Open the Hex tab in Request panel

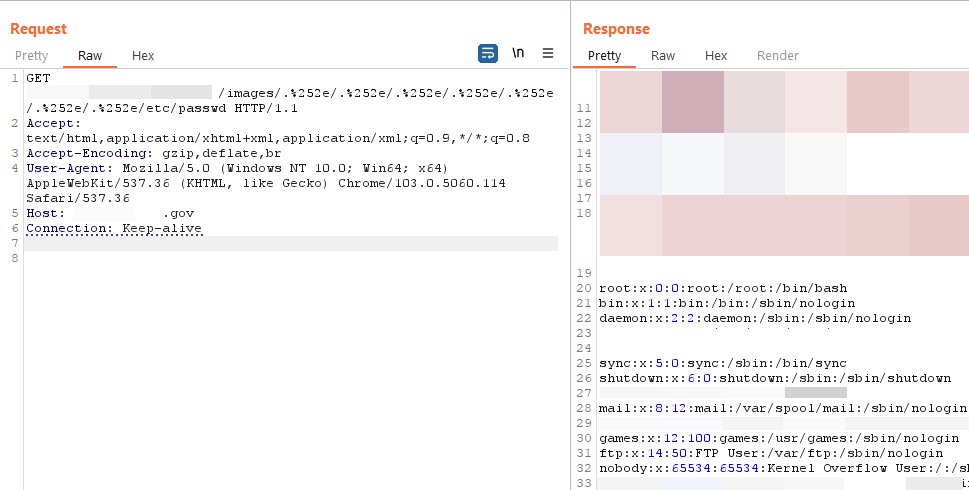click(143, 56)
